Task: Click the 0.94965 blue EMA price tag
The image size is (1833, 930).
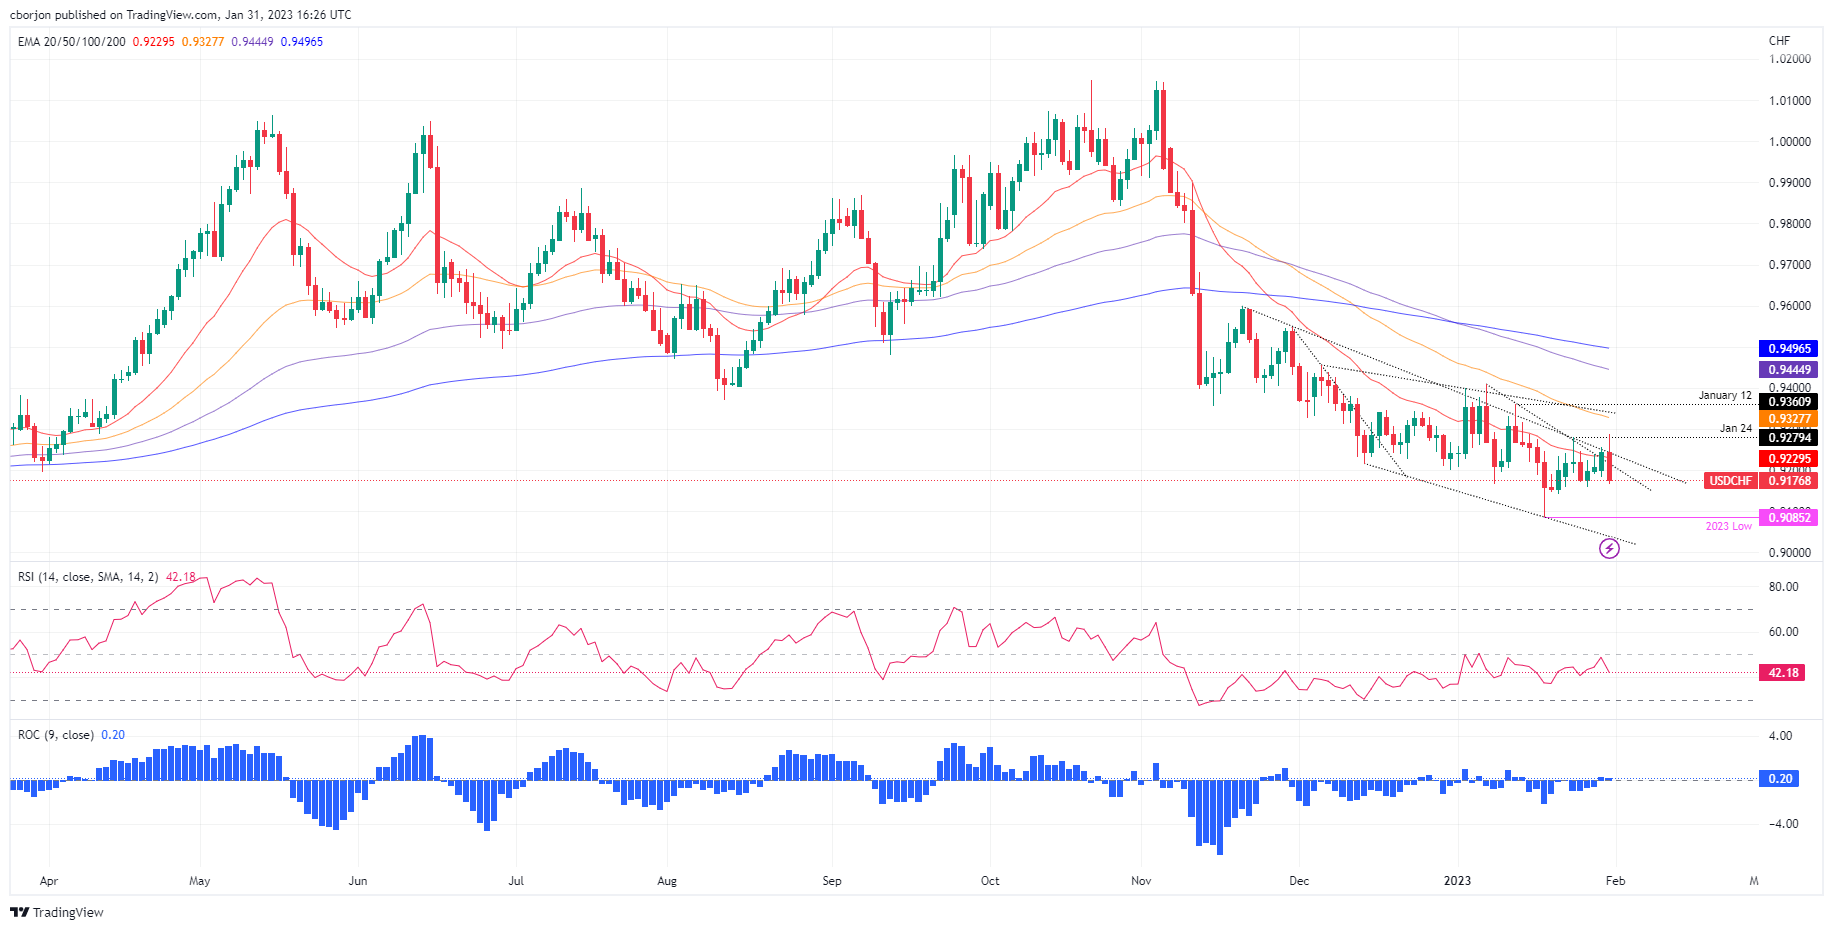Action: coord(1789,349)
